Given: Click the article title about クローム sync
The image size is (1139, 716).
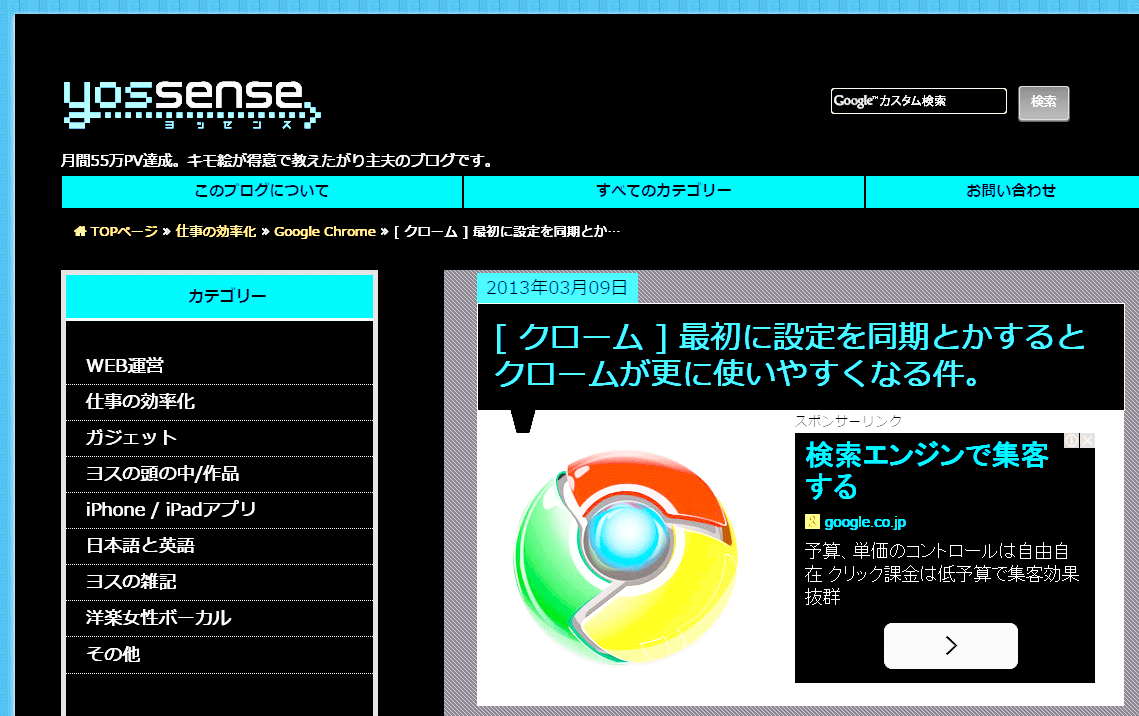Looking at the screenshot, I should (x=790, y=356).
